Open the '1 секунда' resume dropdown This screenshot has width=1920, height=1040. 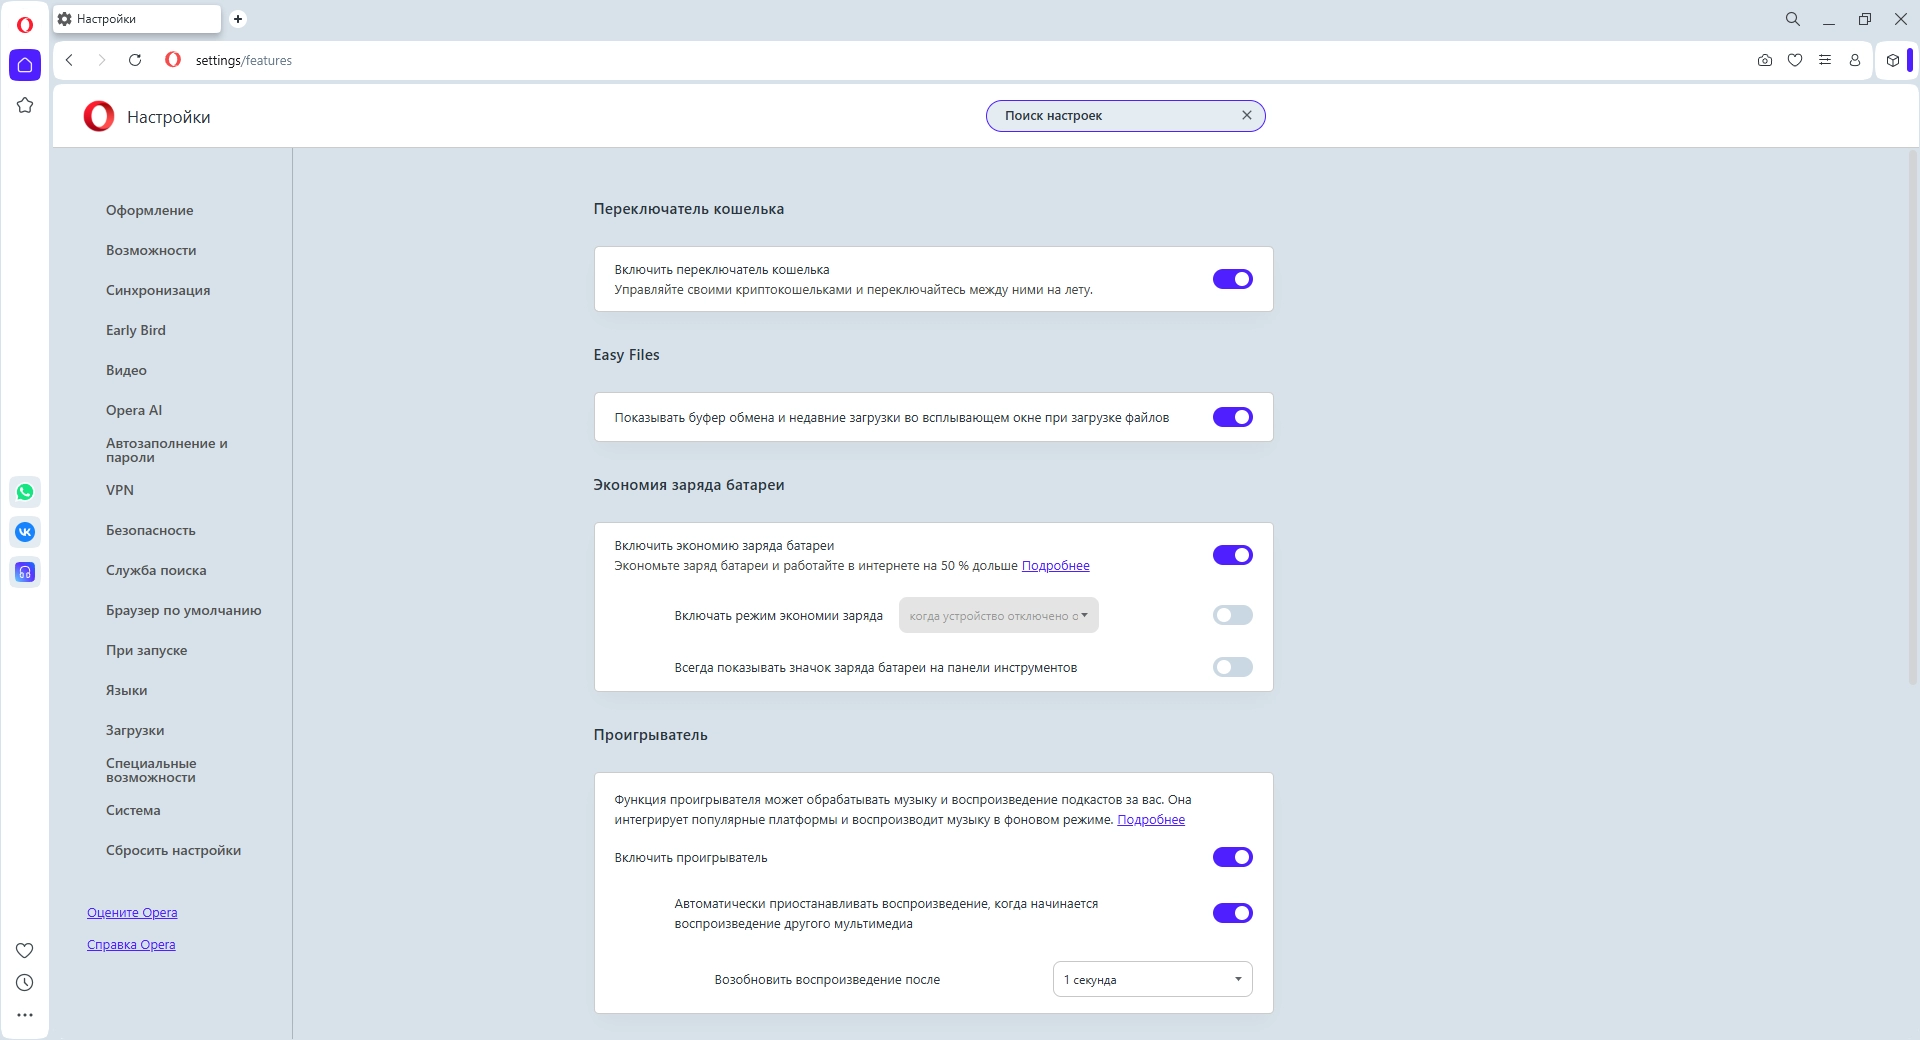pos(1152,979)
